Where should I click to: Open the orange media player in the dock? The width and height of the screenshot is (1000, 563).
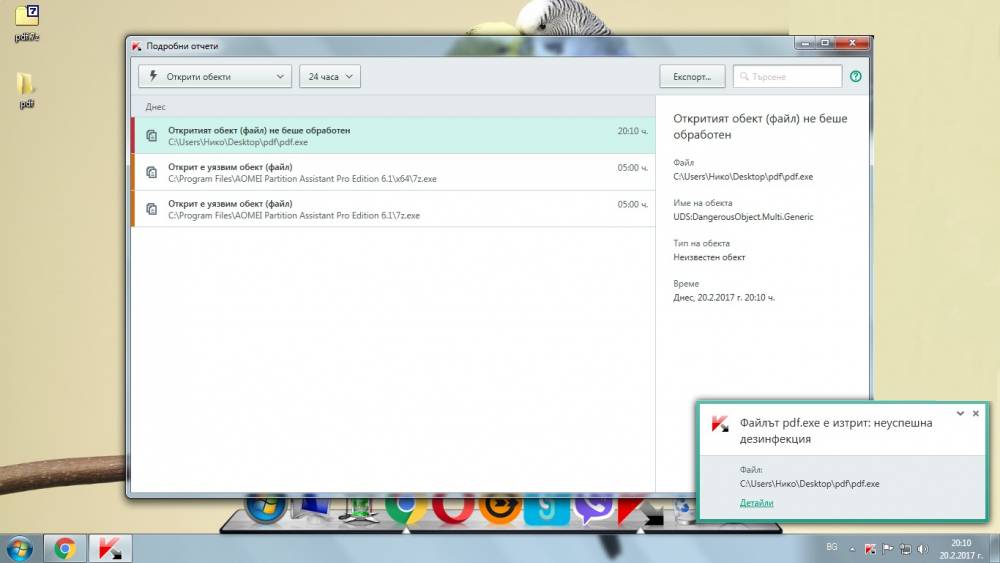[x=499, y=508]
